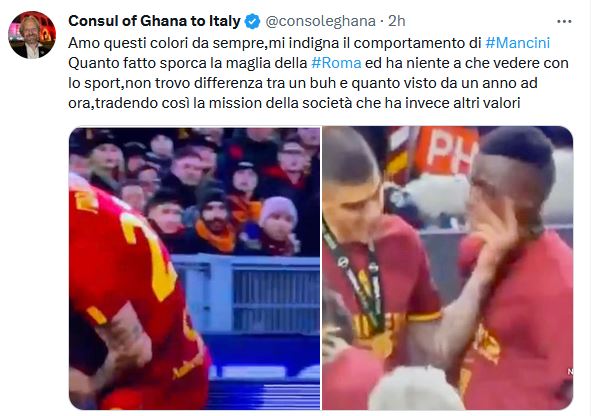Open the tweet's three-dot more menu

point(564,21)
